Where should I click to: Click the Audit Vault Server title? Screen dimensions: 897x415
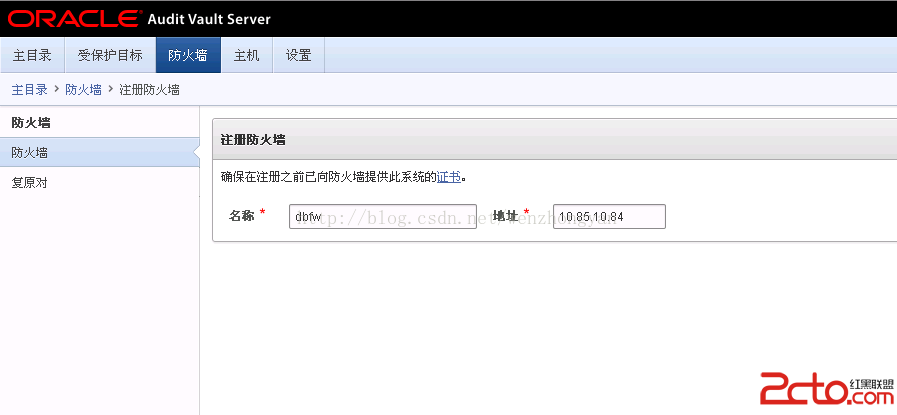pyautogui.click(x=209, y=19)
